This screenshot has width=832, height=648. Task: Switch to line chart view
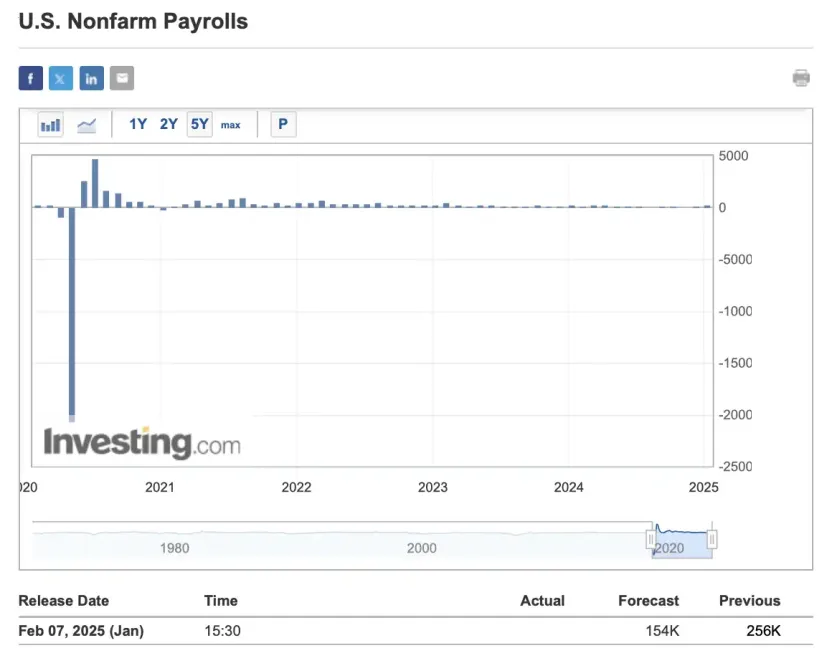click(87, 125)
